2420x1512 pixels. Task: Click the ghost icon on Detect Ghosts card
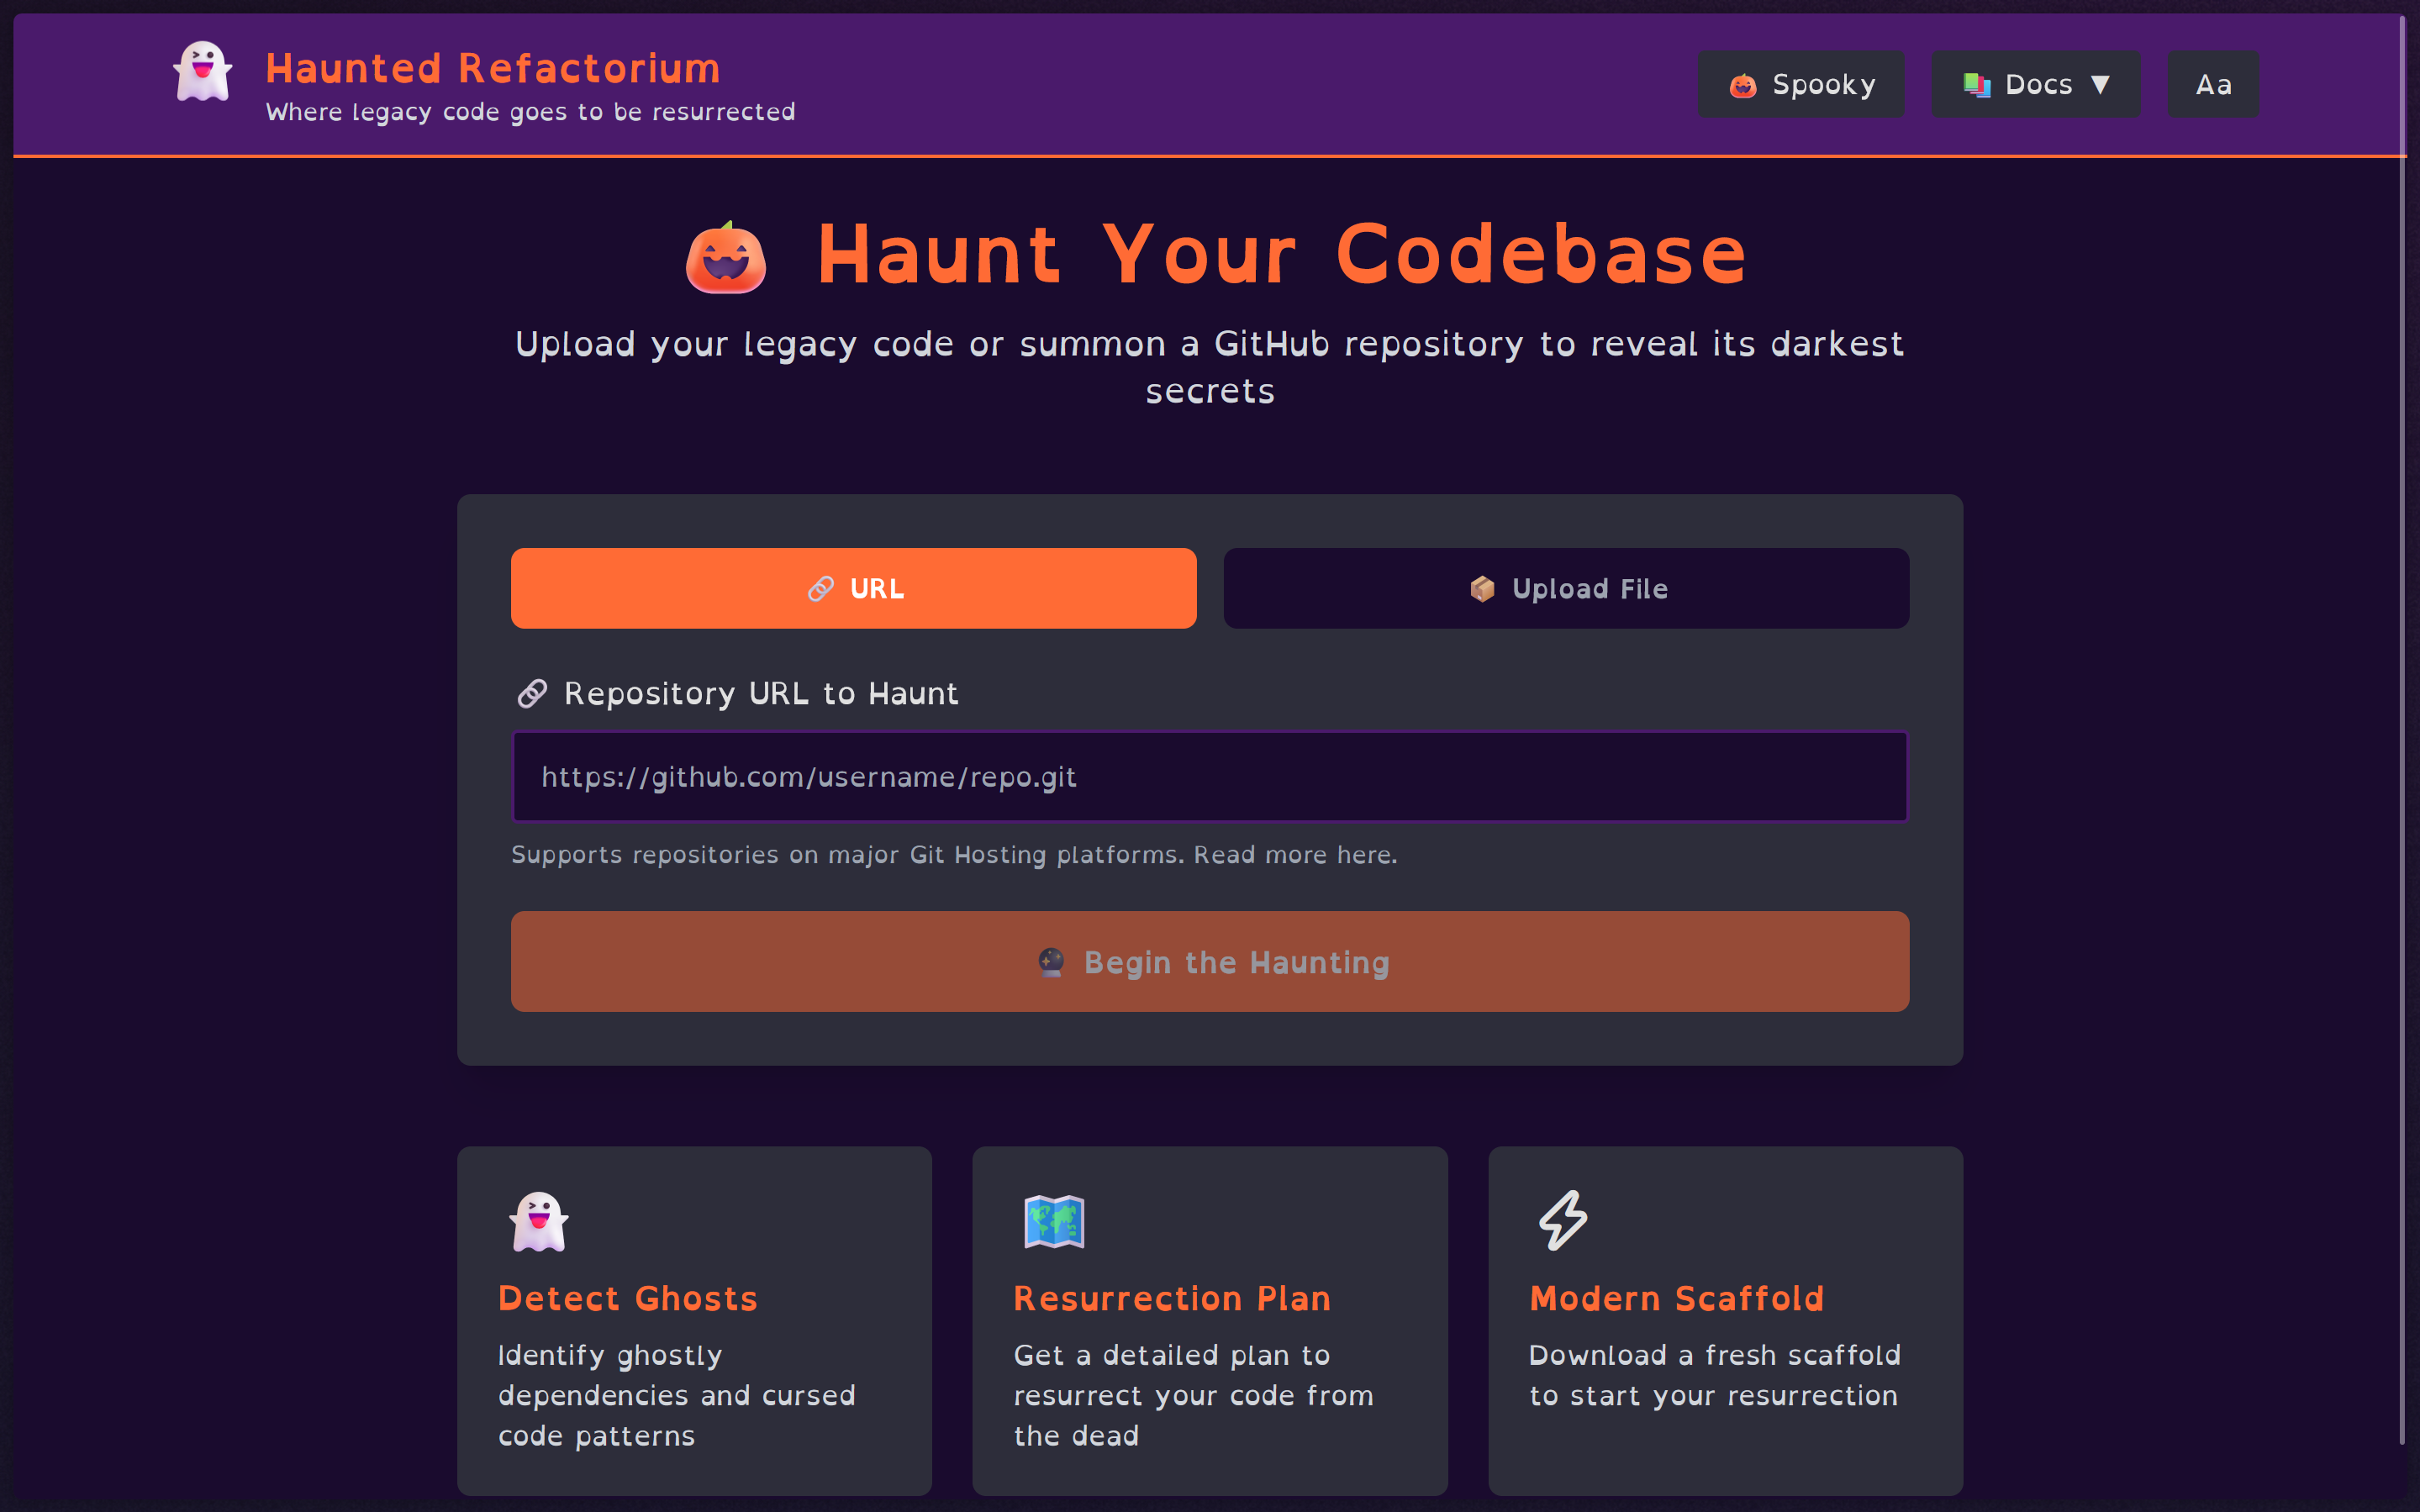(x=539, y=1221)
